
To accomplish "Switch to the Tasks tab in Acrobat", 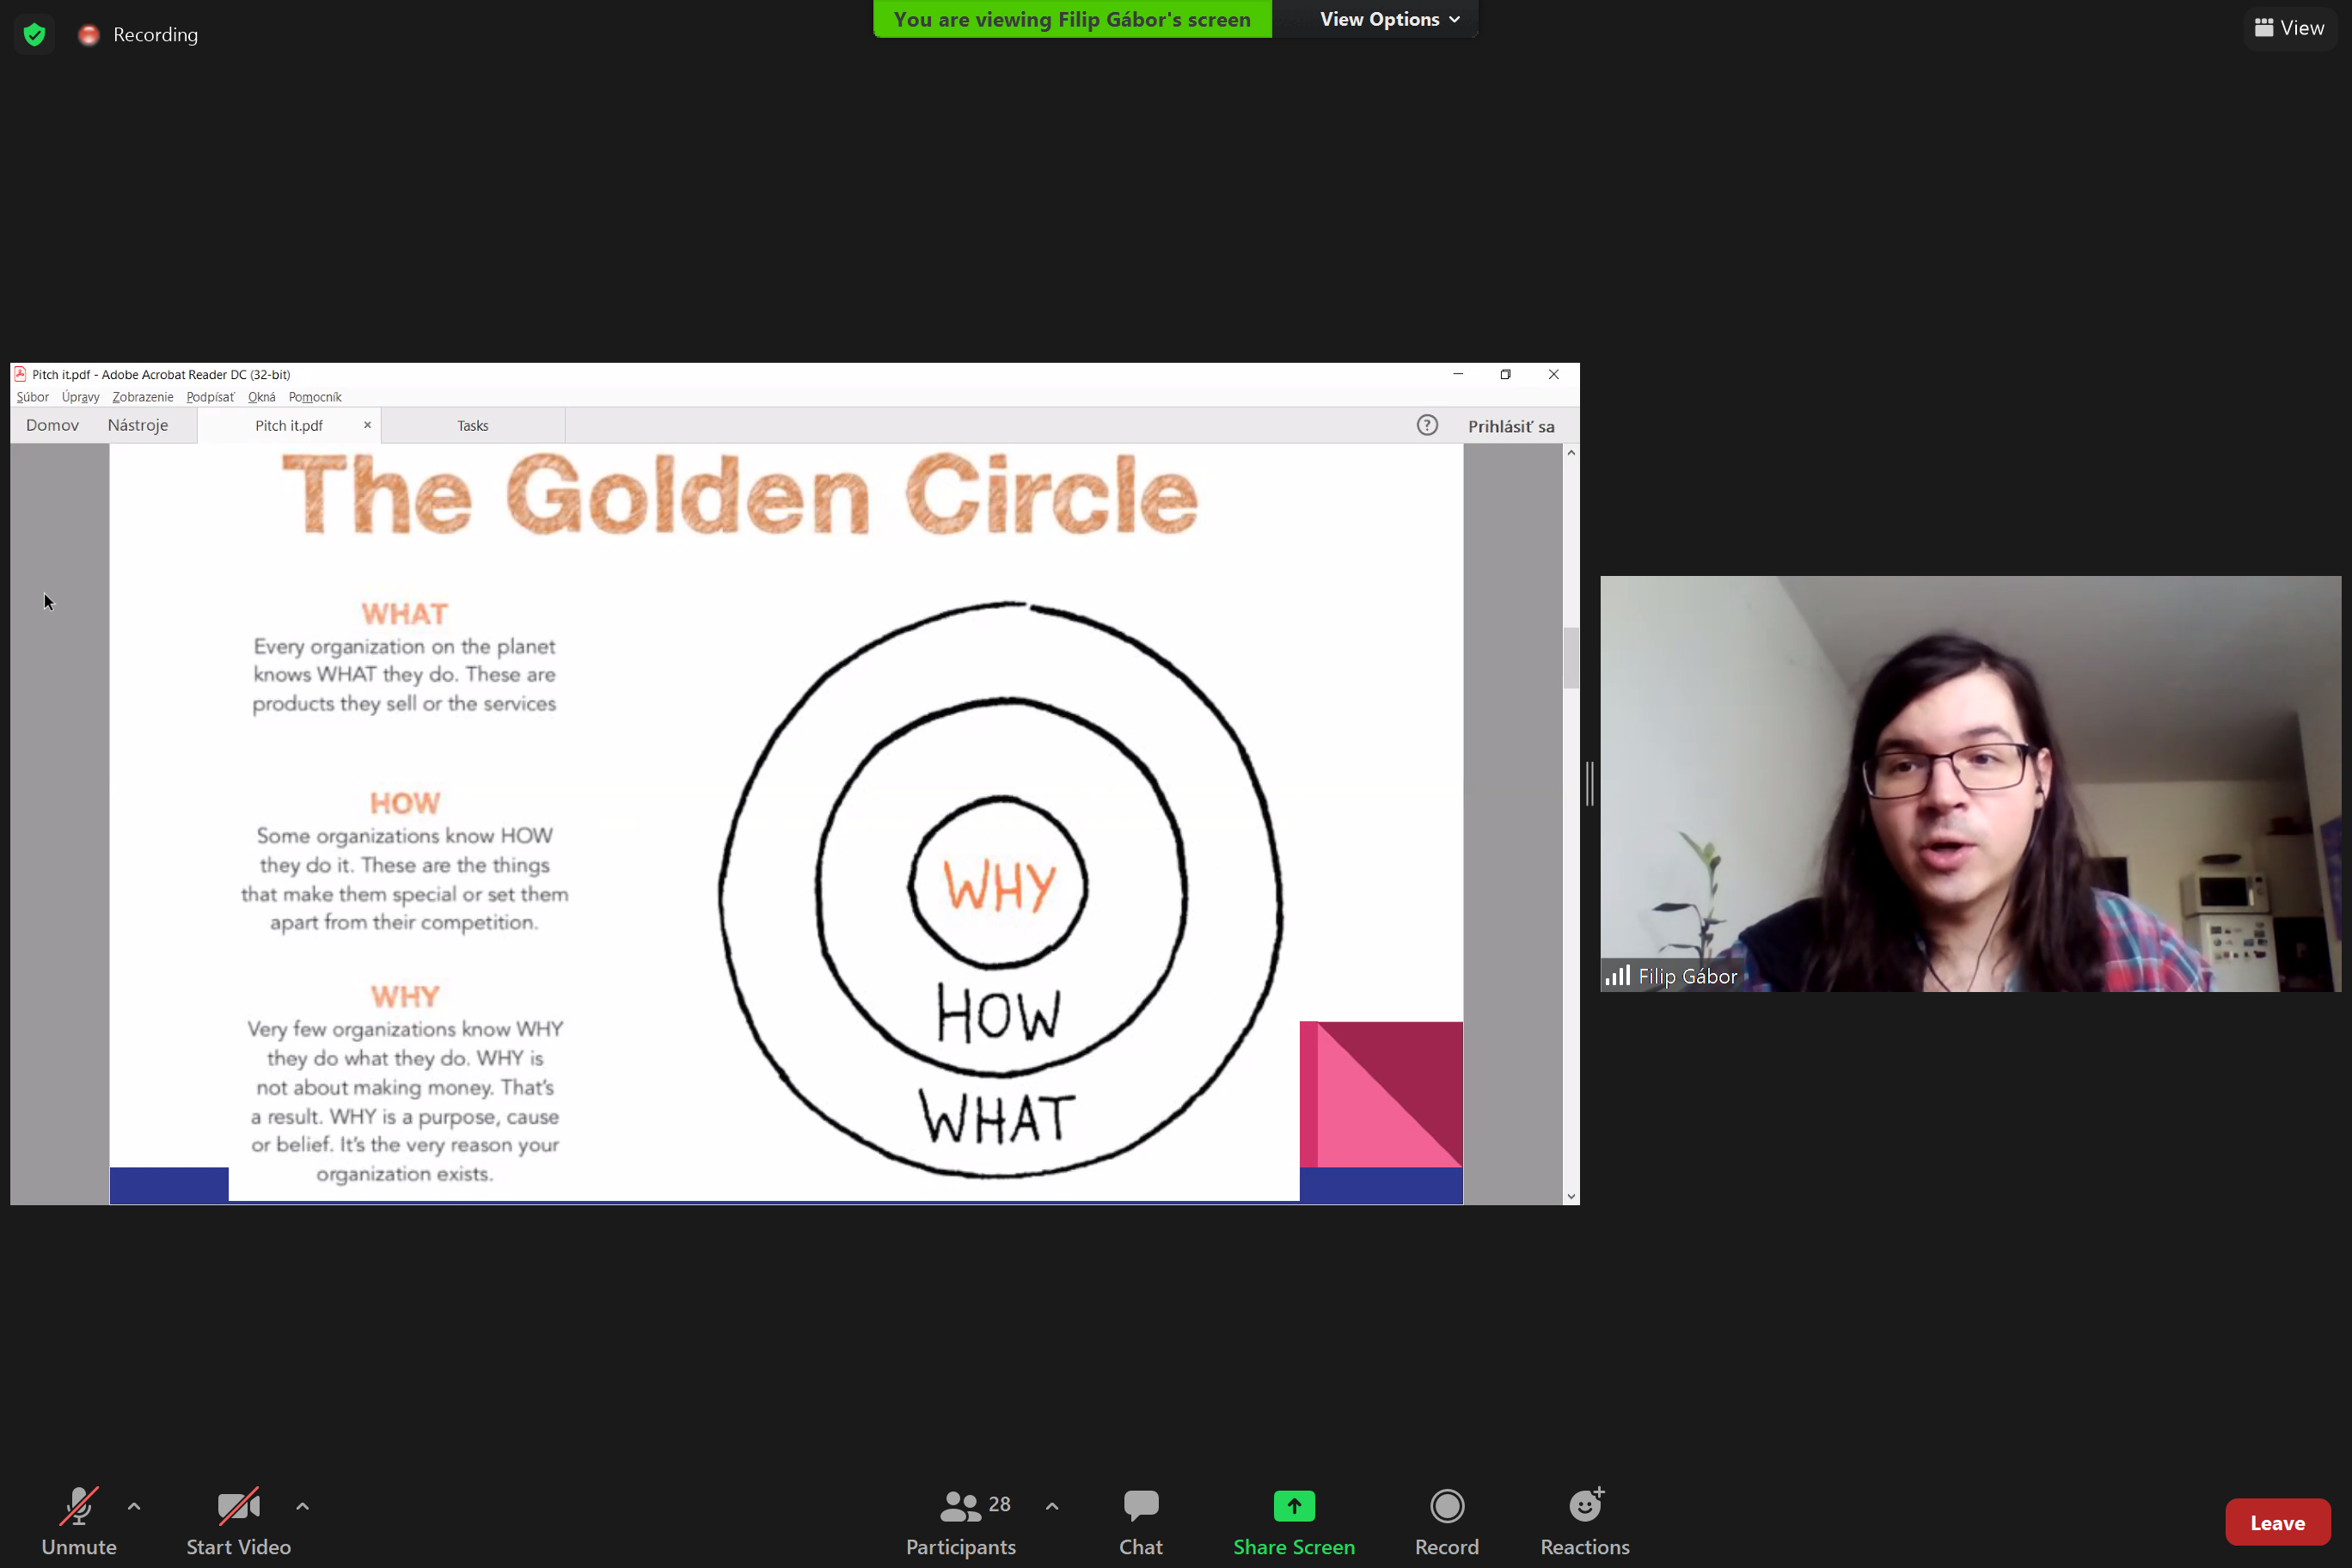I will [x=472, y=426].
